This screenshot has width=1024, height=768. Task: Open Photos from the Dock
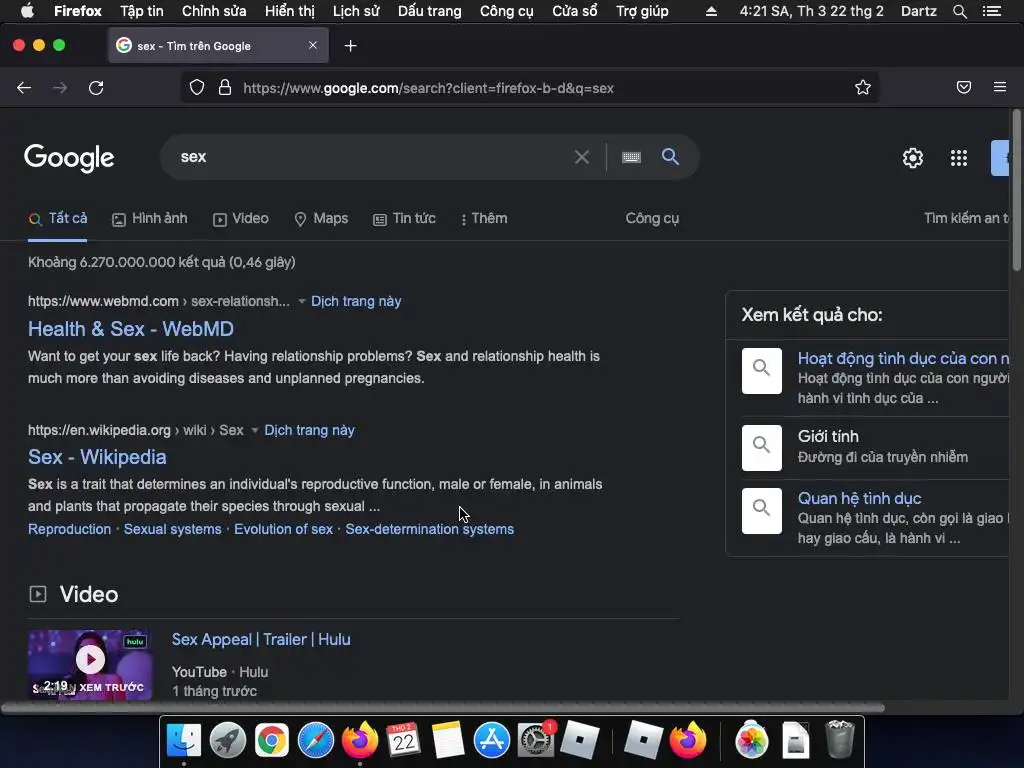752,741
